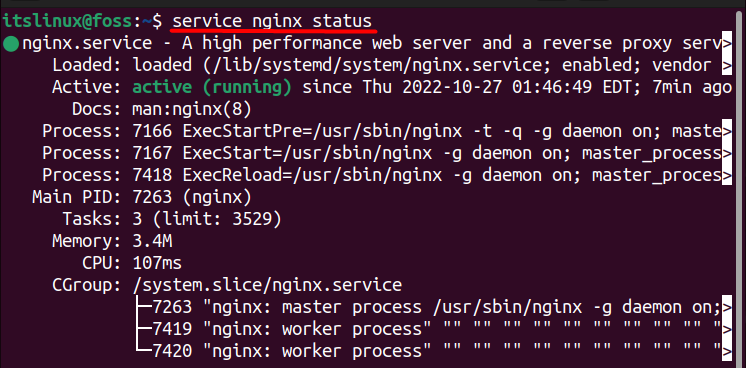Click truncation arrow on the 7263 master process line
746x368 pixels.
tap(726, 307)
